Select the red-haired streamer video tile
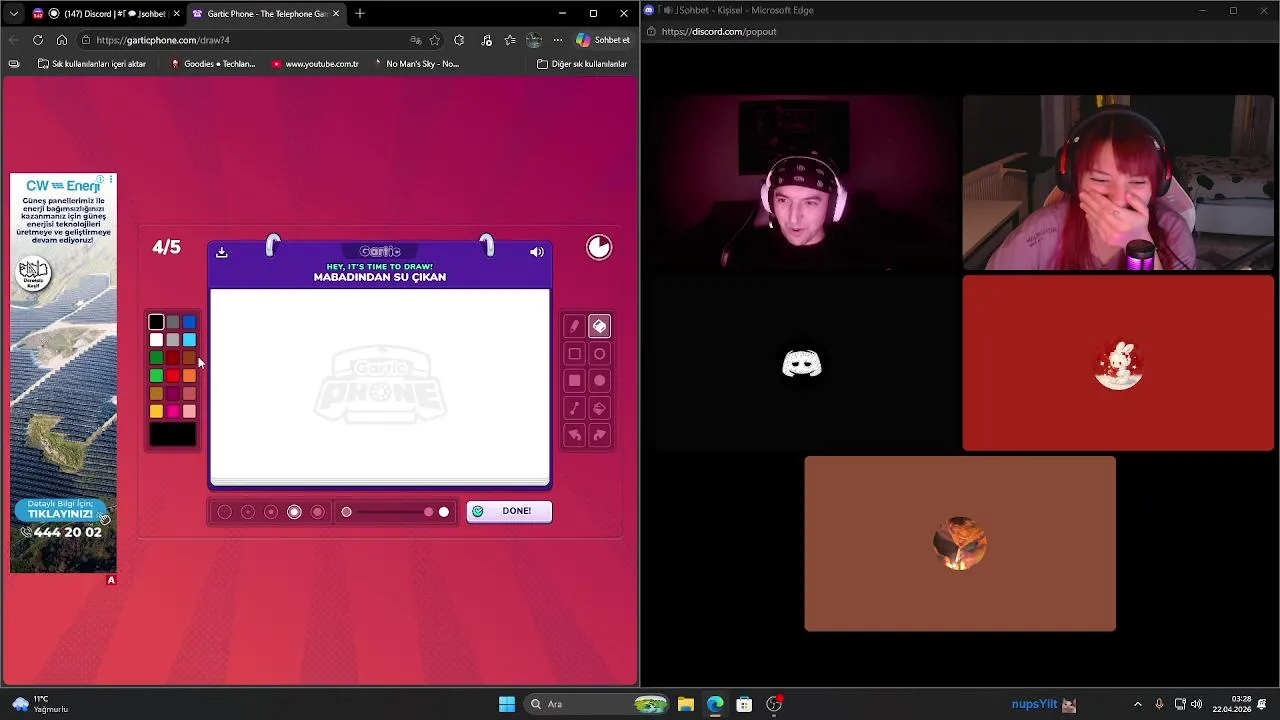 (x=1118, y=183)
